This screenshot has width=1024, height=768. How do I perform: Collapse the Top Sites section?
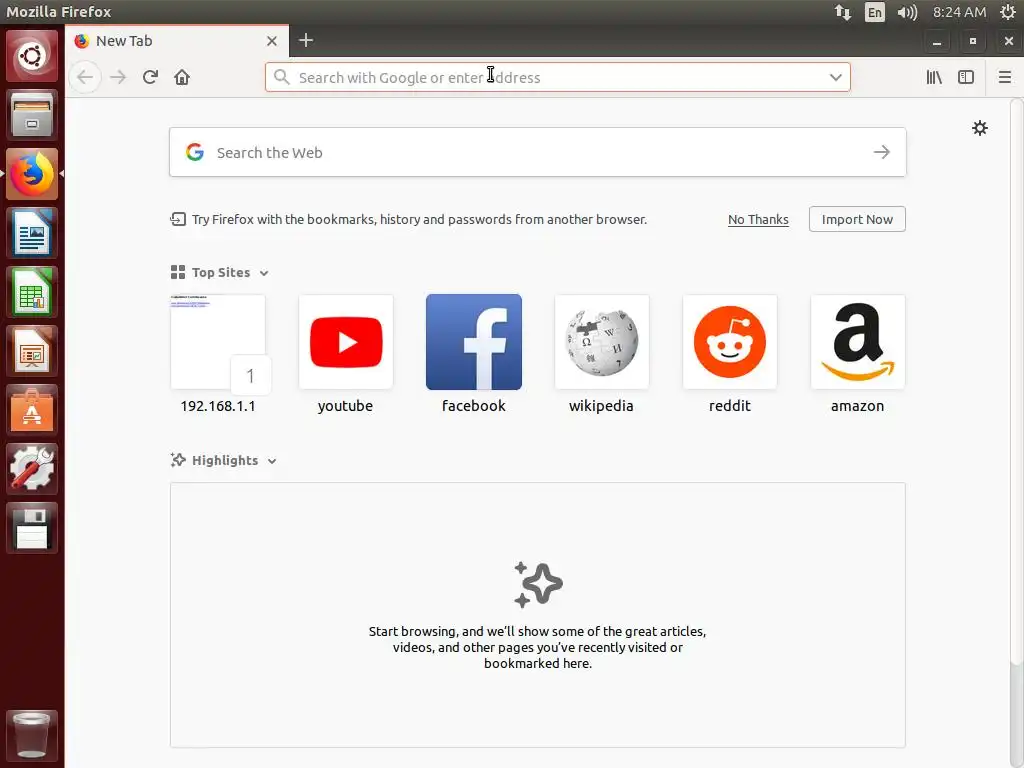(219, 272)
